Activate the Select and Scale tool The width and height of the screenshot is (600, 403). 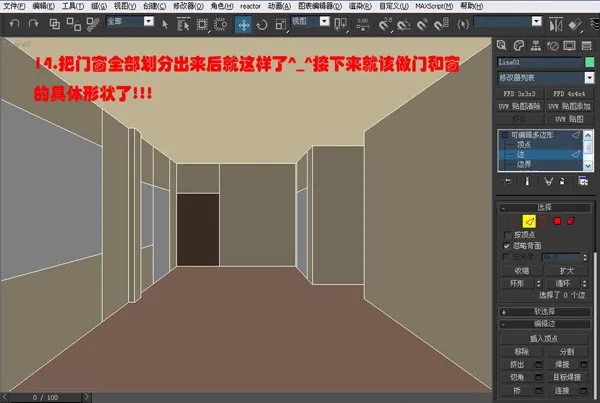click(281, 25)
